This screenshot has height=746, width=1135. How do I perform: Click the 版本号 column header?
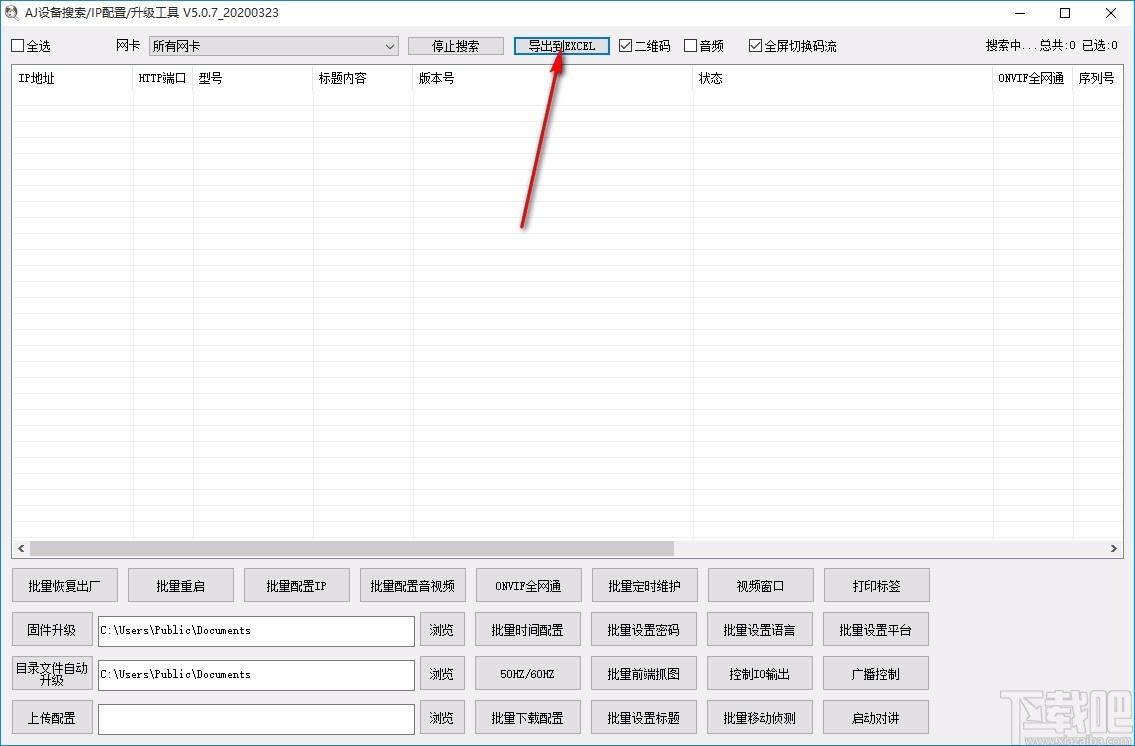coord(553,78)
